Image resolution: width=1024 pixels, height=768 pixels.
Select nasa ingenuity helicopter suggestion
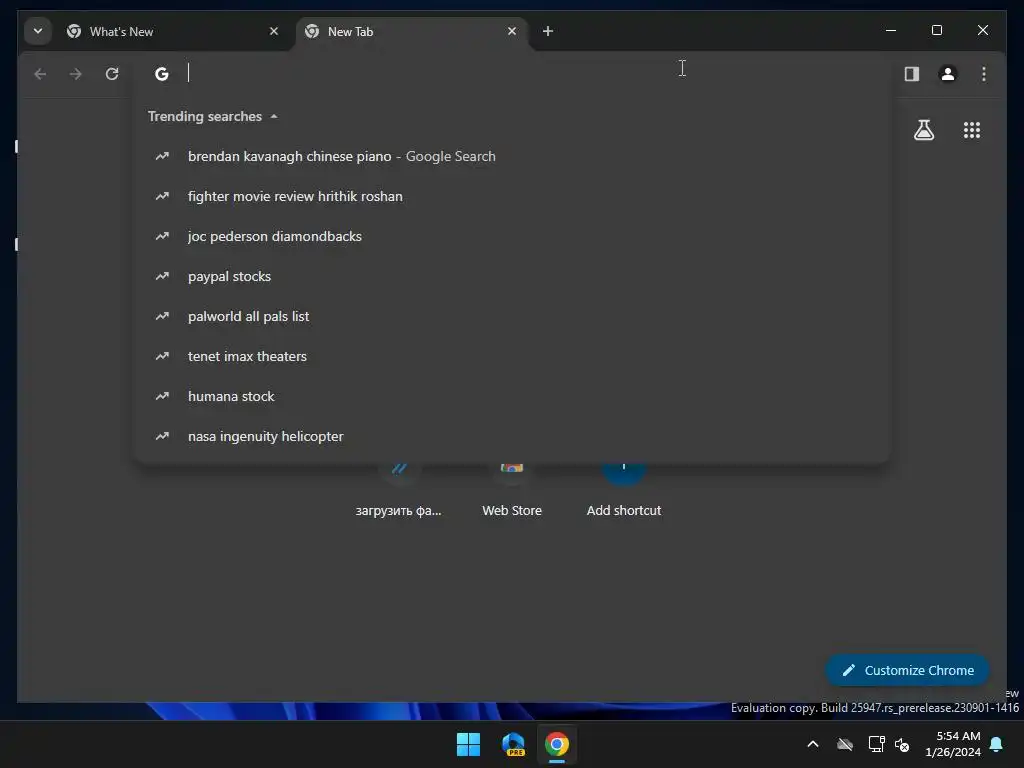pos(512,436)
